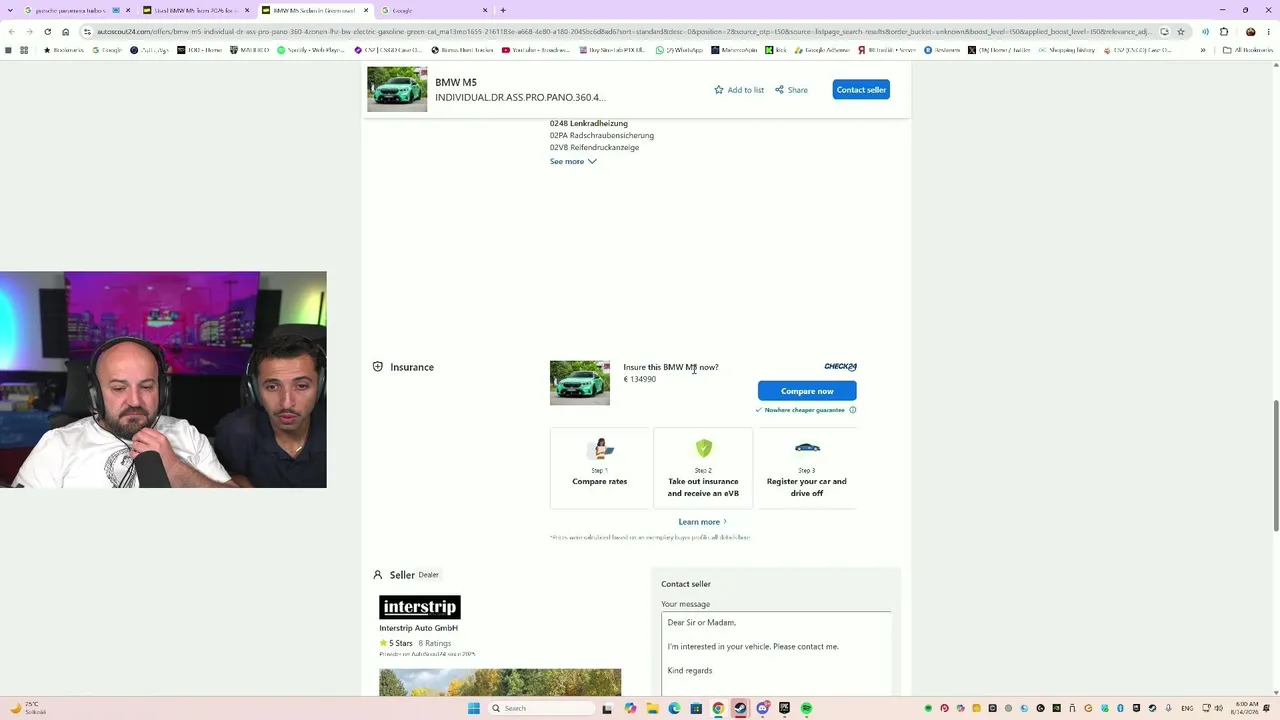Open the All Bookmarks folder

click(1248, 50)
